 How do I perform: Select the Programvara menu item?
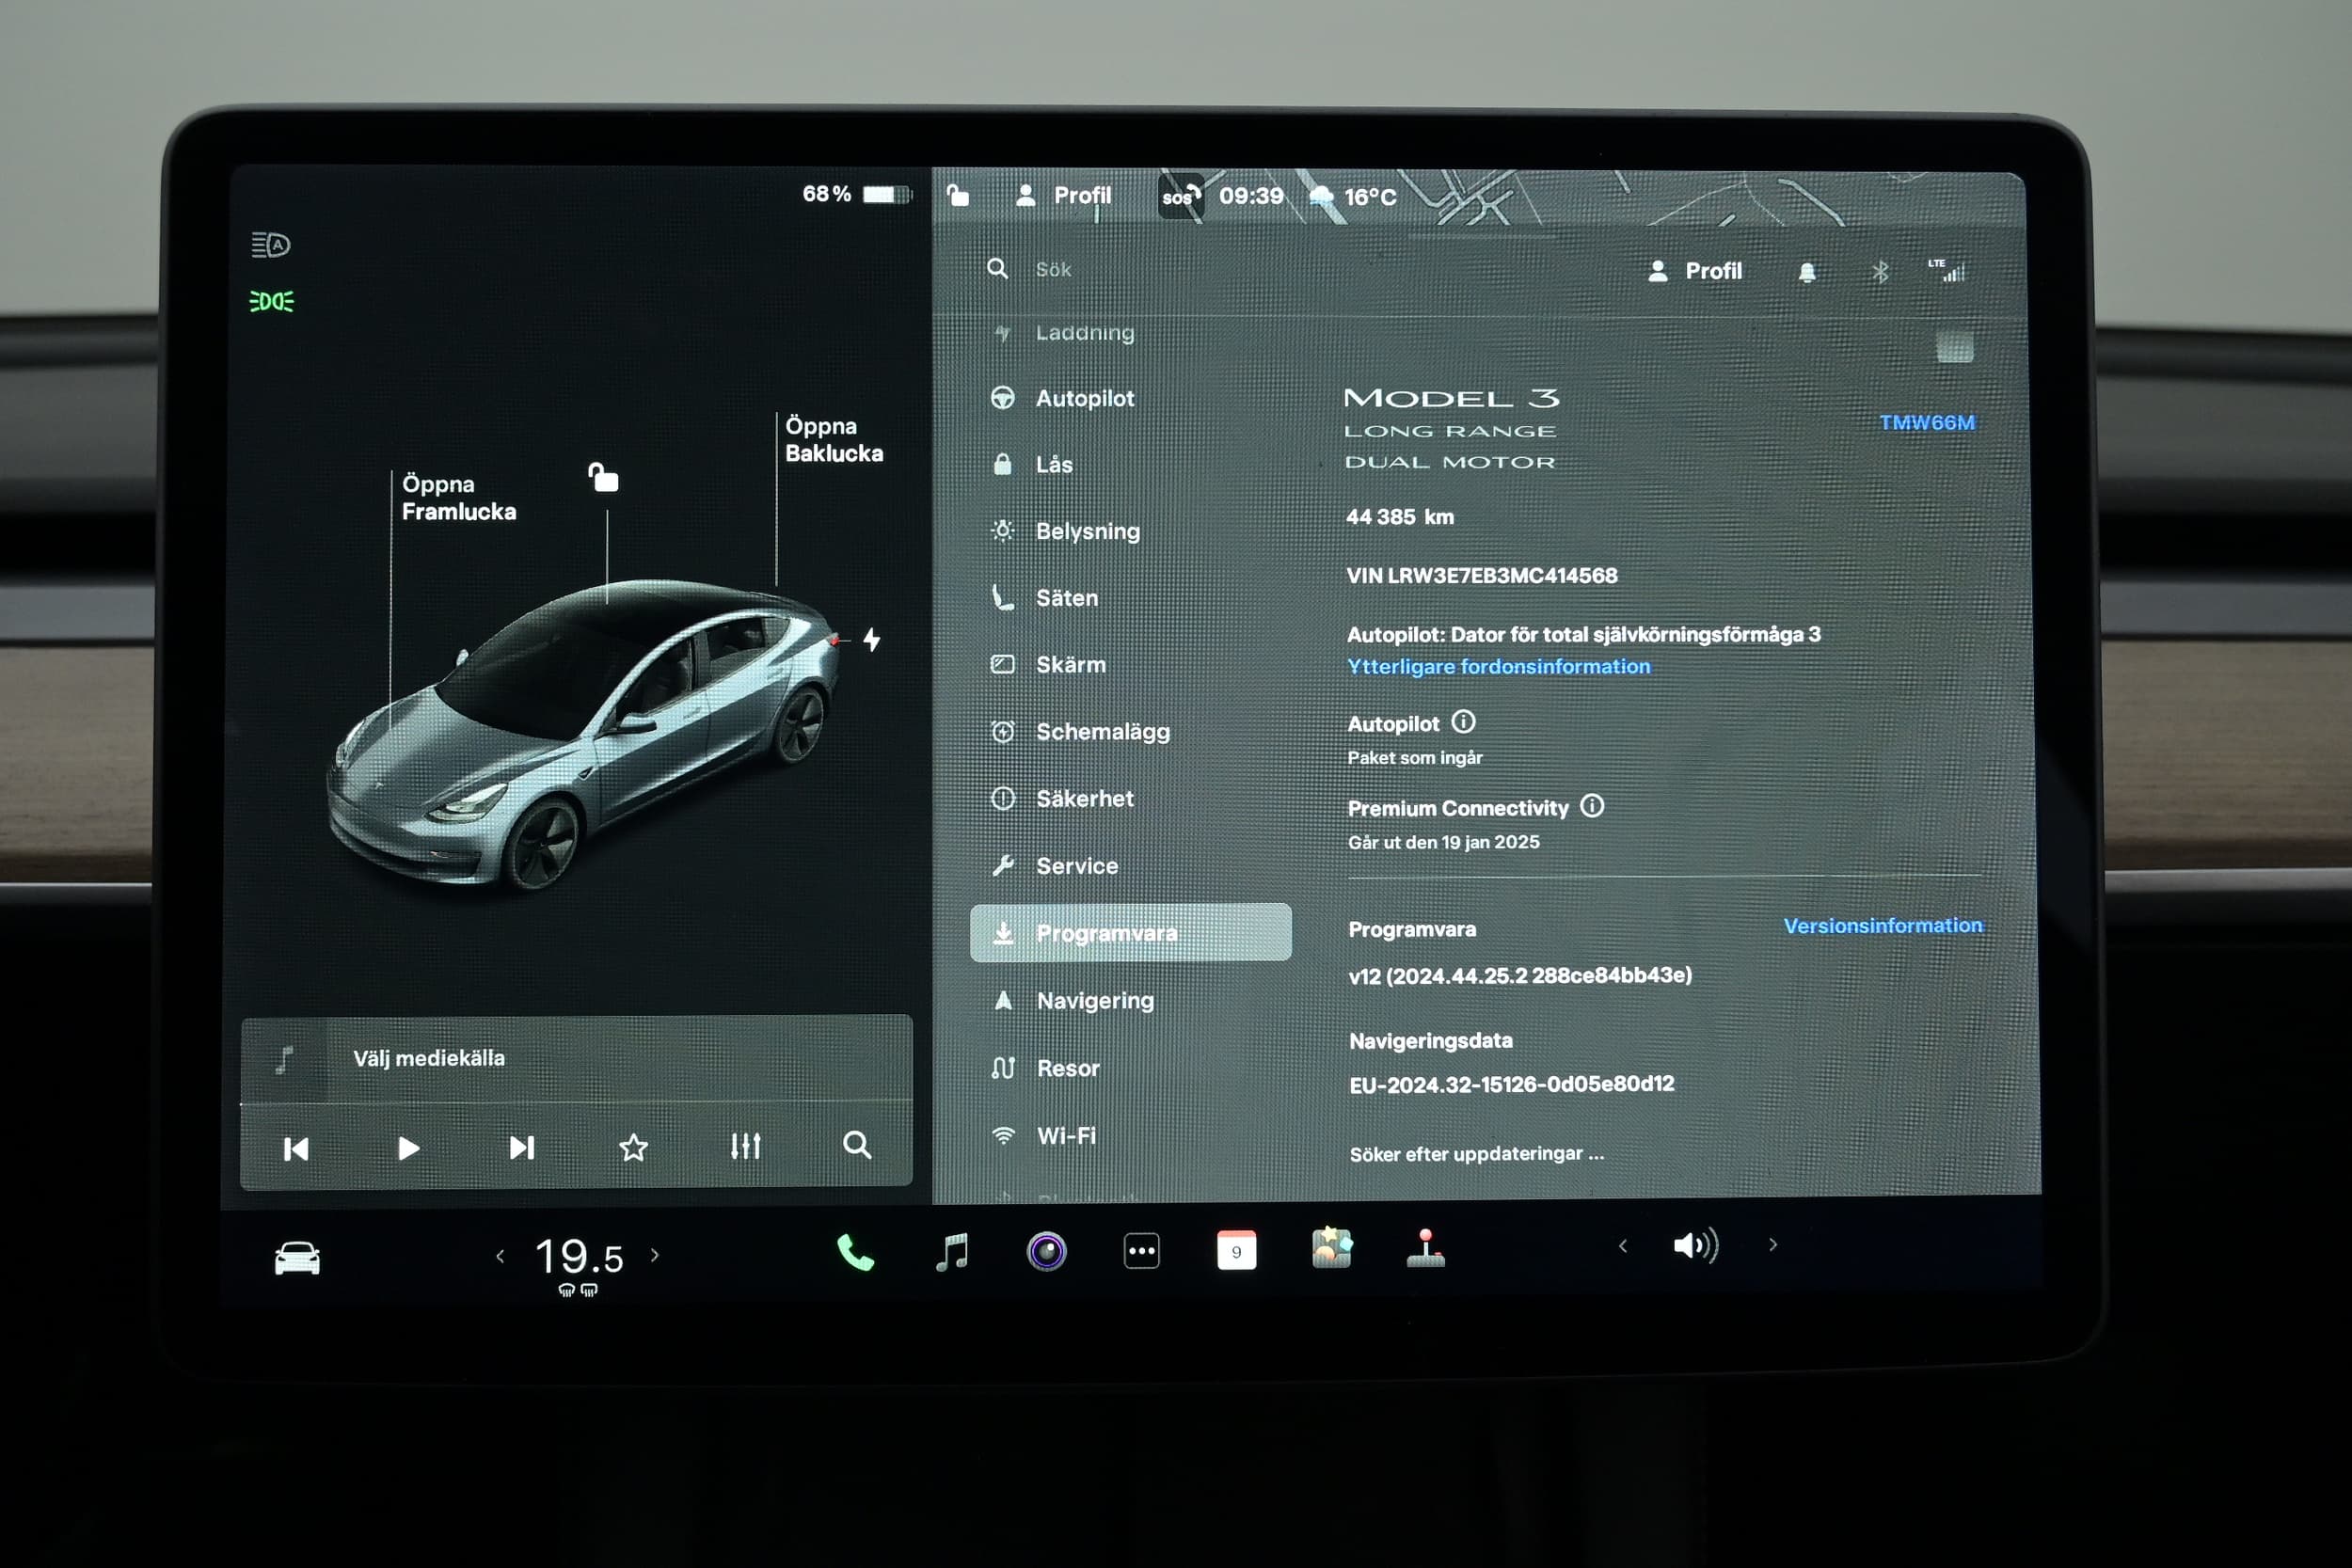coord(1130,932)
